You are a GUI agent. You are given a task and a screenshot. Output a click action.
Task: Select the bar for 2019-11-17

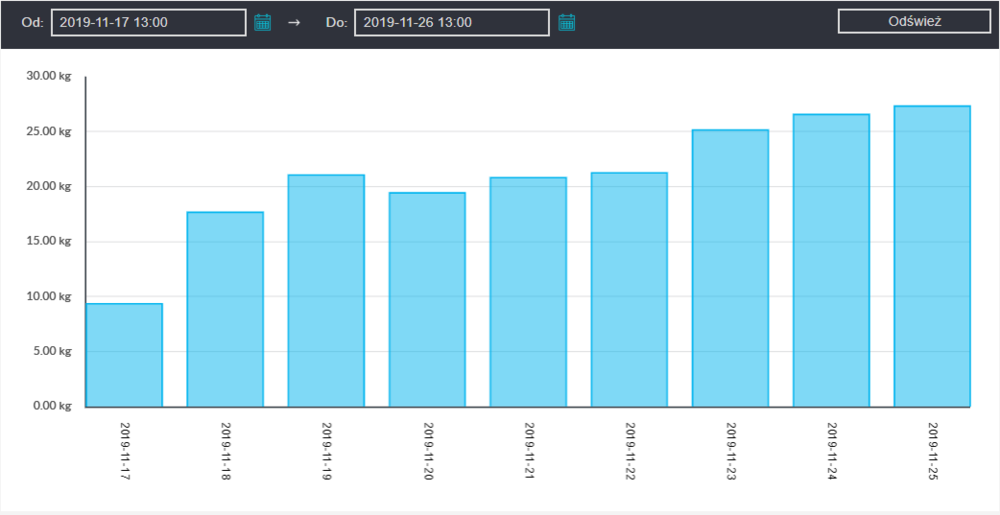click(x=124, y=355)
